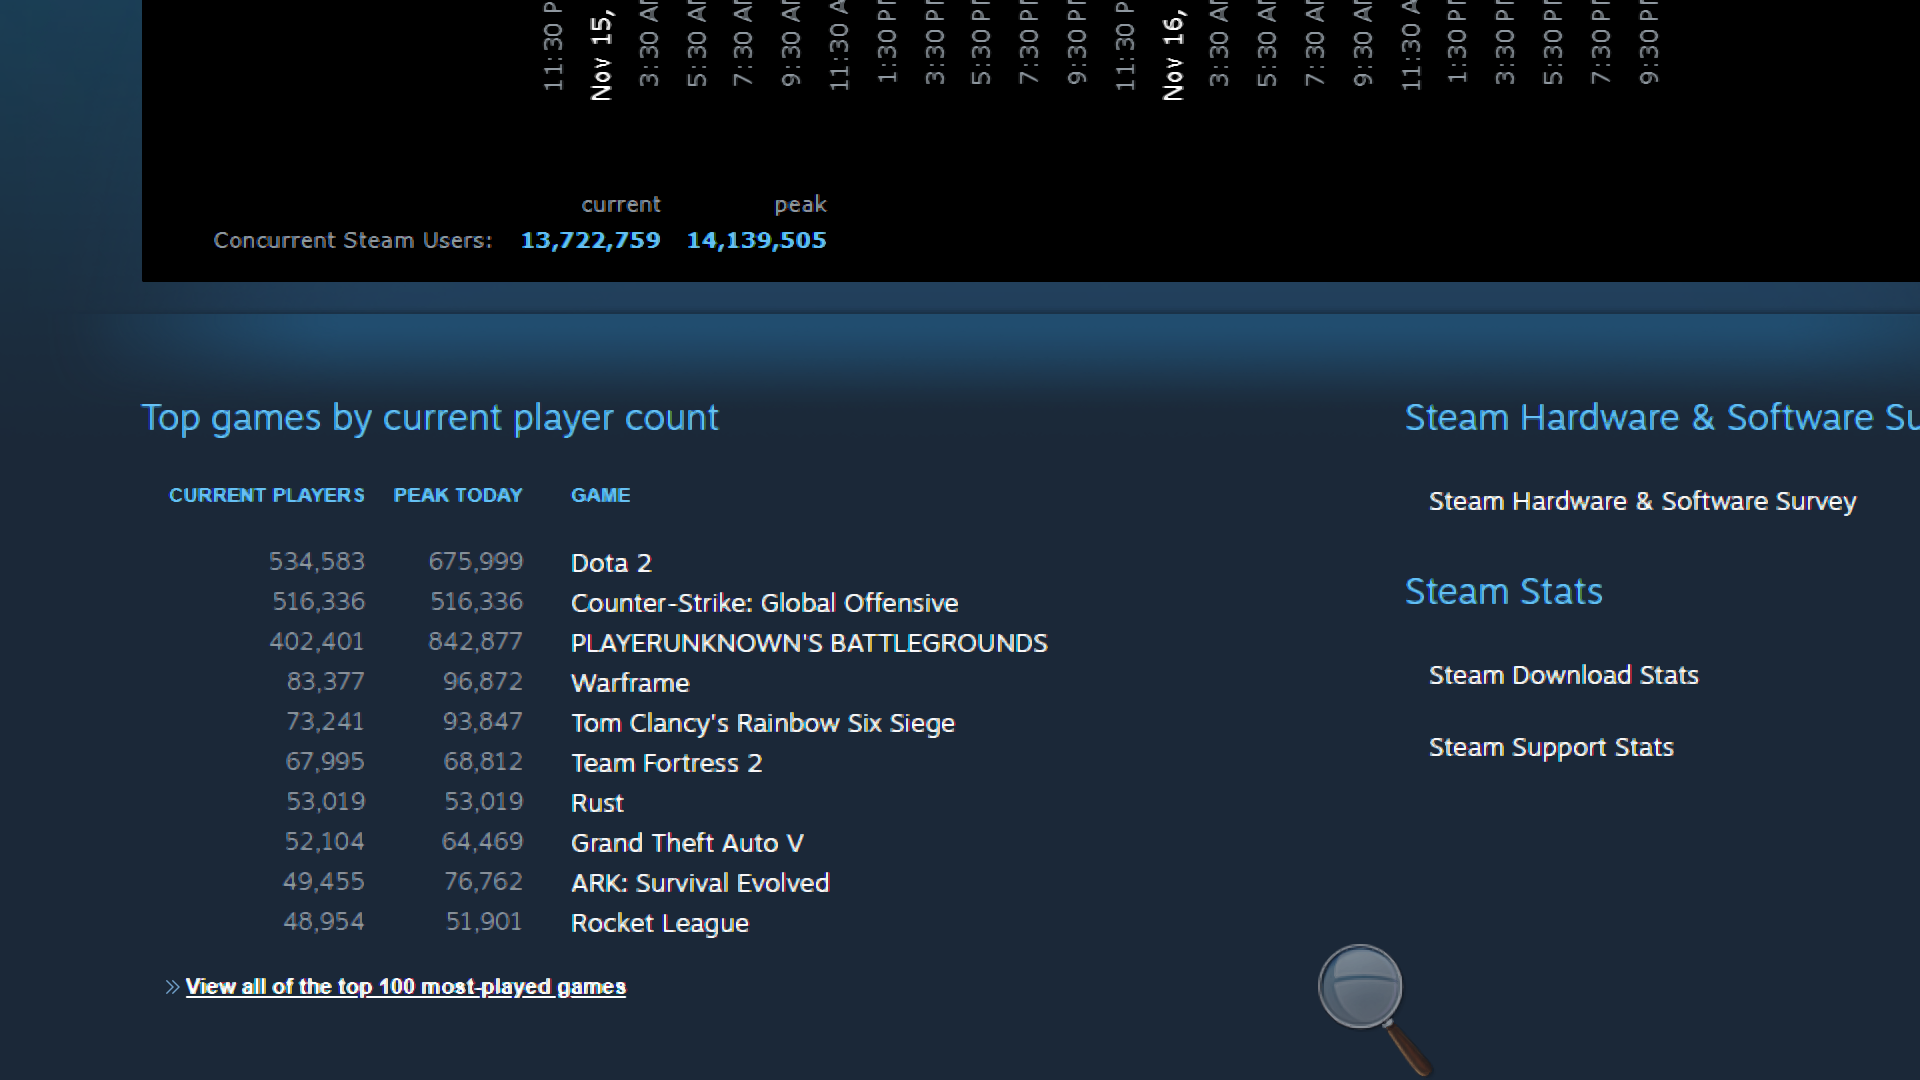This screenshot has width=1920, height=1080.
Task: Open Steam Download Stats
Action: (1563, 675)
